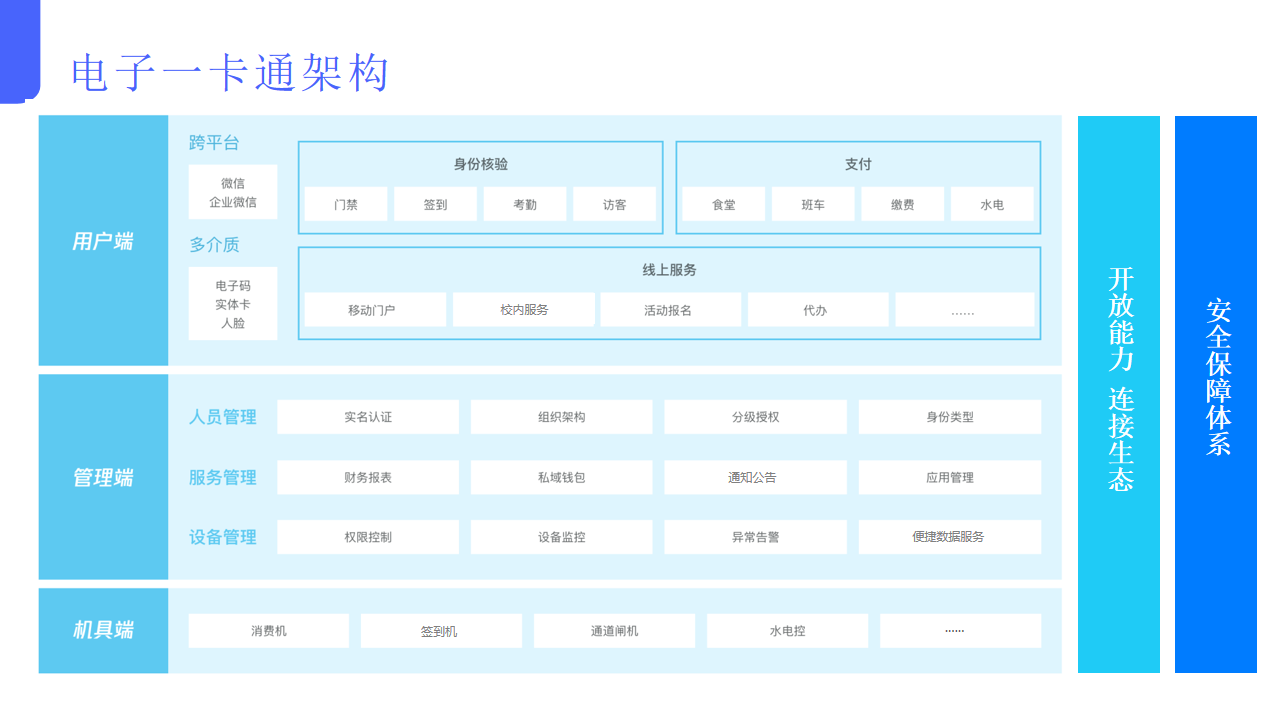Expand the 多介质 section
The width and height of the screenshot is (1280, 720).
(210, 245)
